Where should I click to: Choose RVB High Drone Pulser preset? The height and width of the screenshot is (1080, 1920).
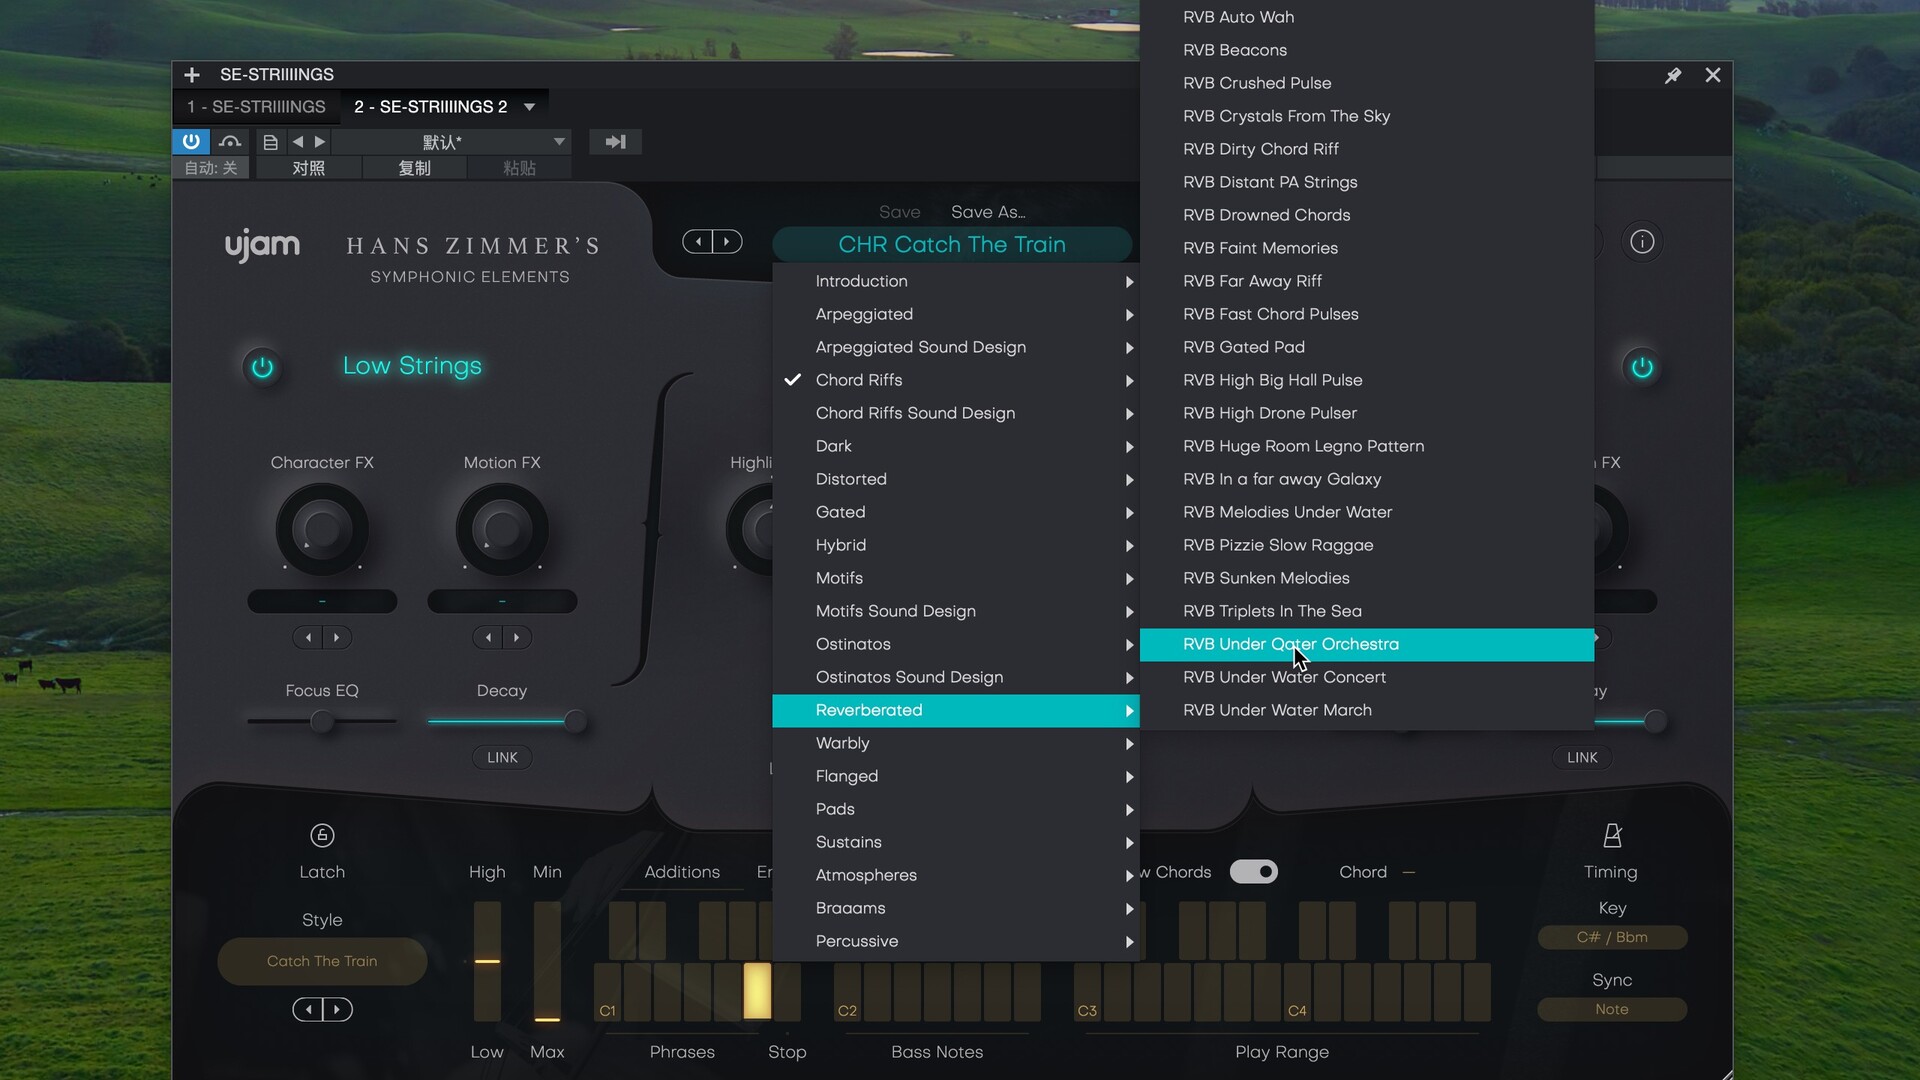click(1367, 414)
